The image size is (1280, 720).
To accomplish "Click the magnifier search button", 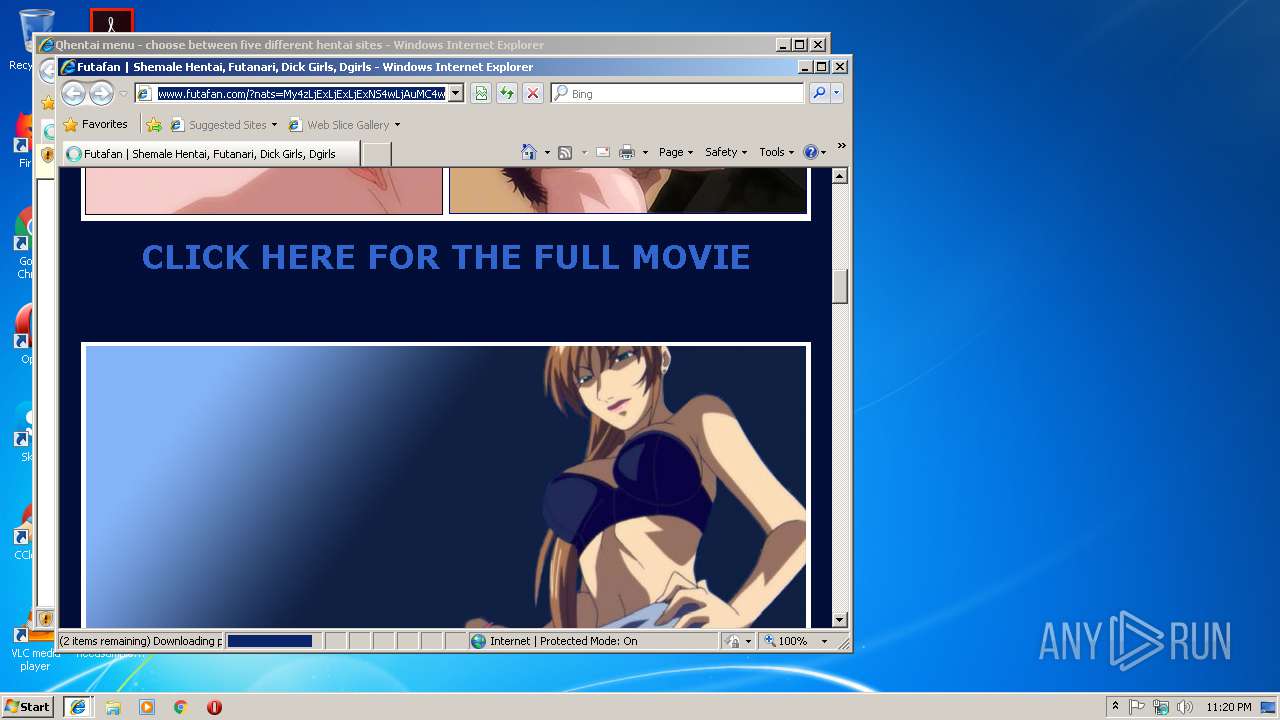I will [x=819, y=93].
